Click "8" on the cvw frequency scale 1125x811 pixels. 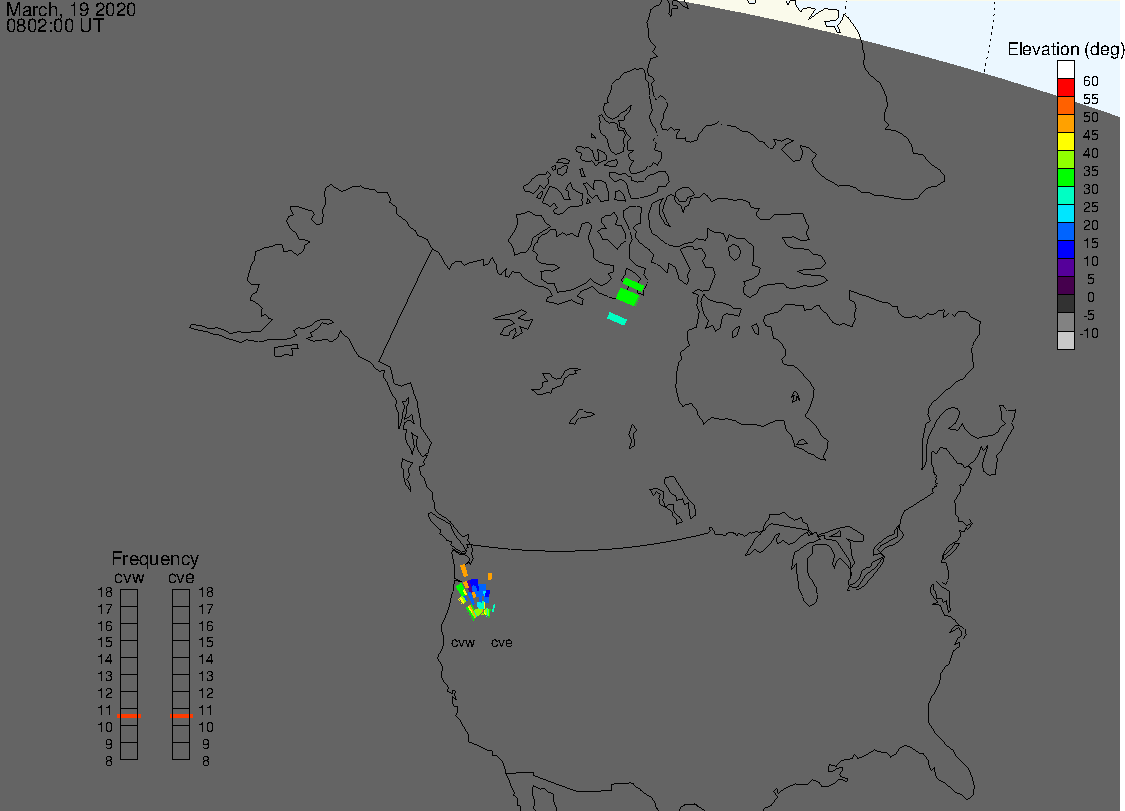[x=109, y=761]
